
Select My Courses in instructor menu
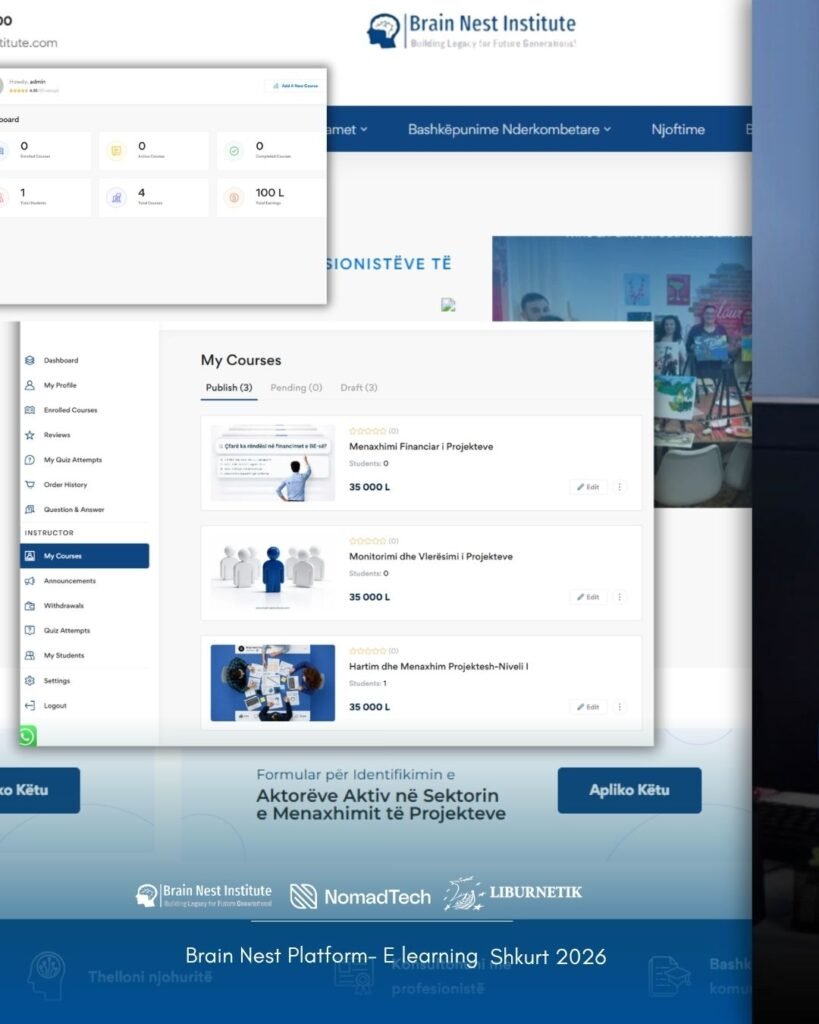pos(84,556)
